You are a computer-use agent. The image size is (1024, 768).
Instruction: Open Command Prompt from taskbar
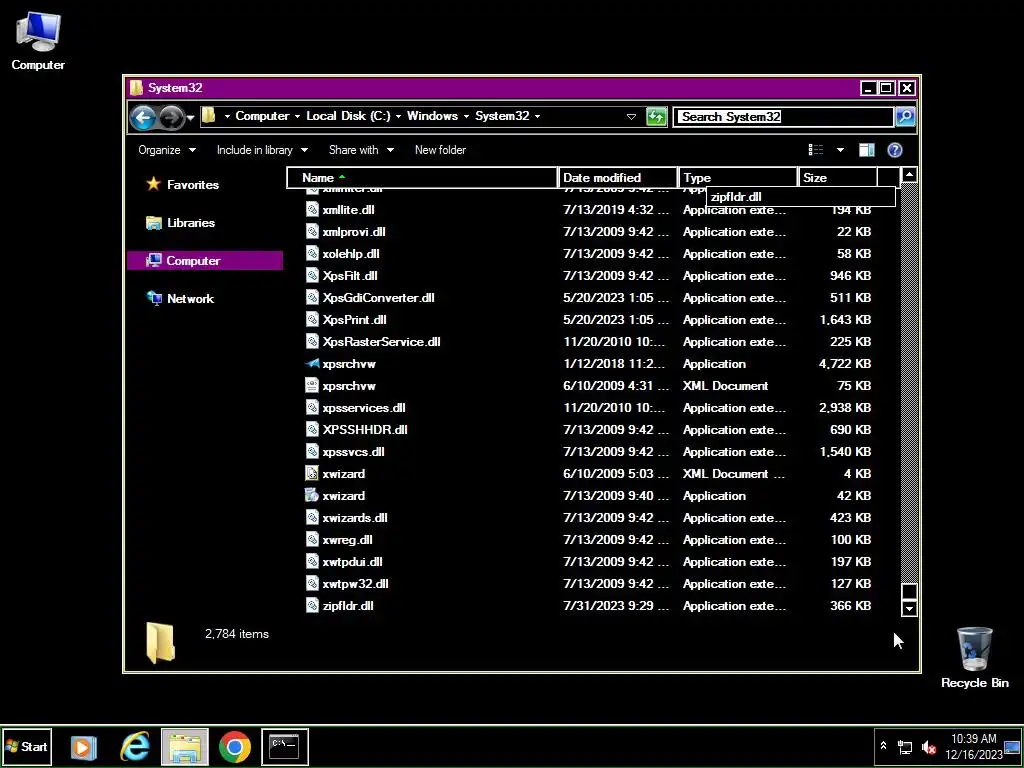[284, 746]
